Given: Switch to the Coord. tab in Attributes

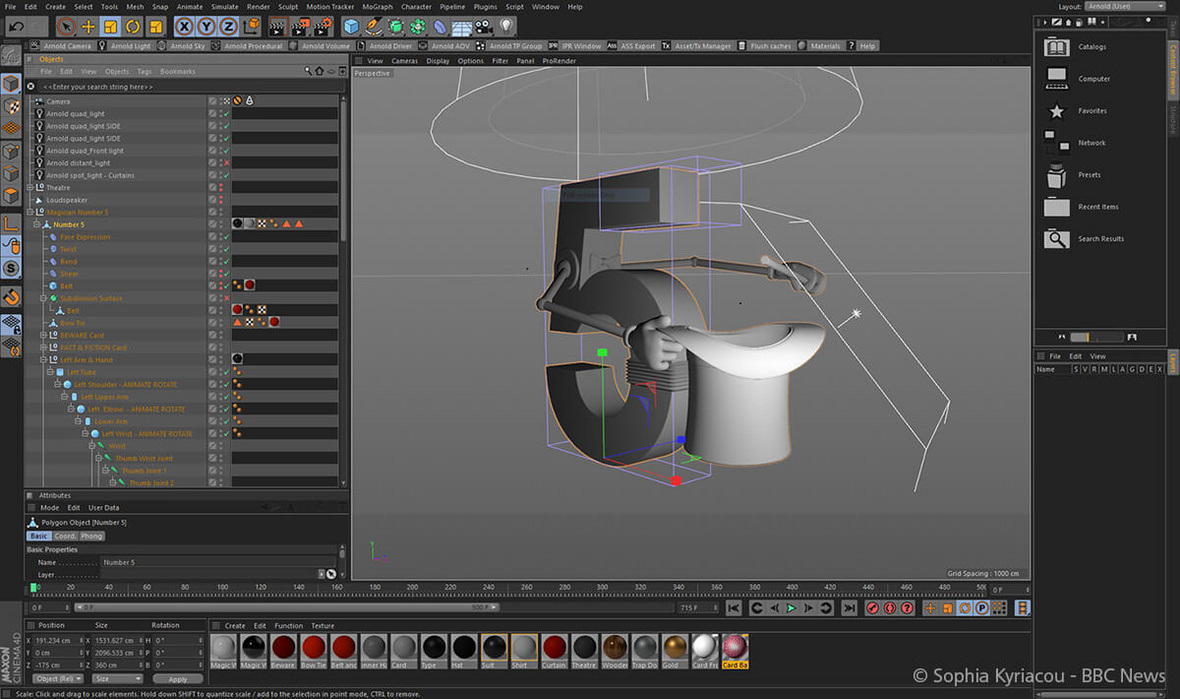Looking at the screenshot, I should 65,536.
